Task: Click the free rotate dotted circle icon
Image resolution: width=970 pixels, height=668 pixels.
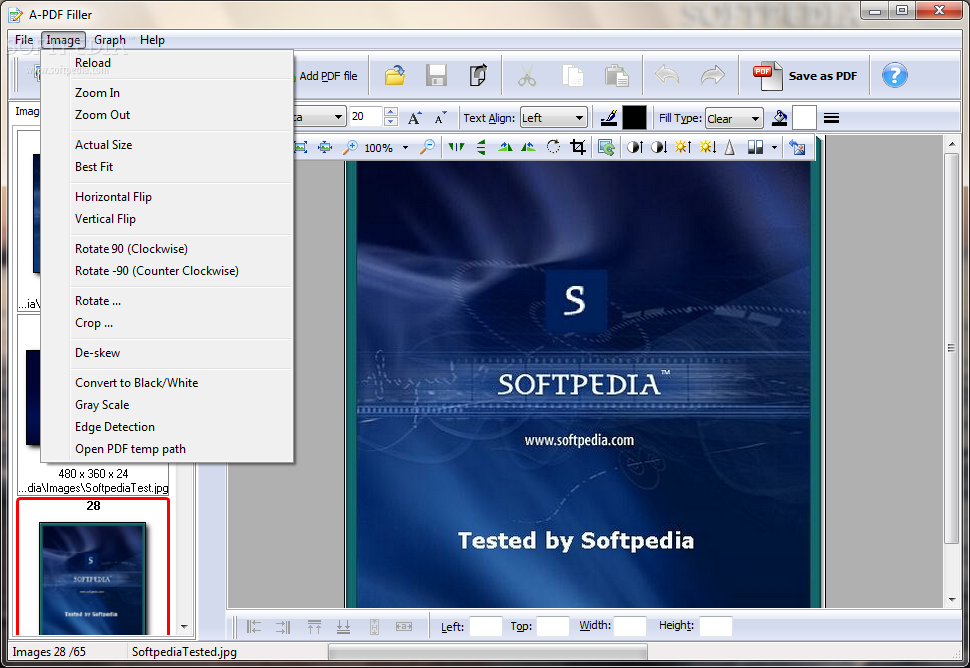Action: click(x=553, y=147)
